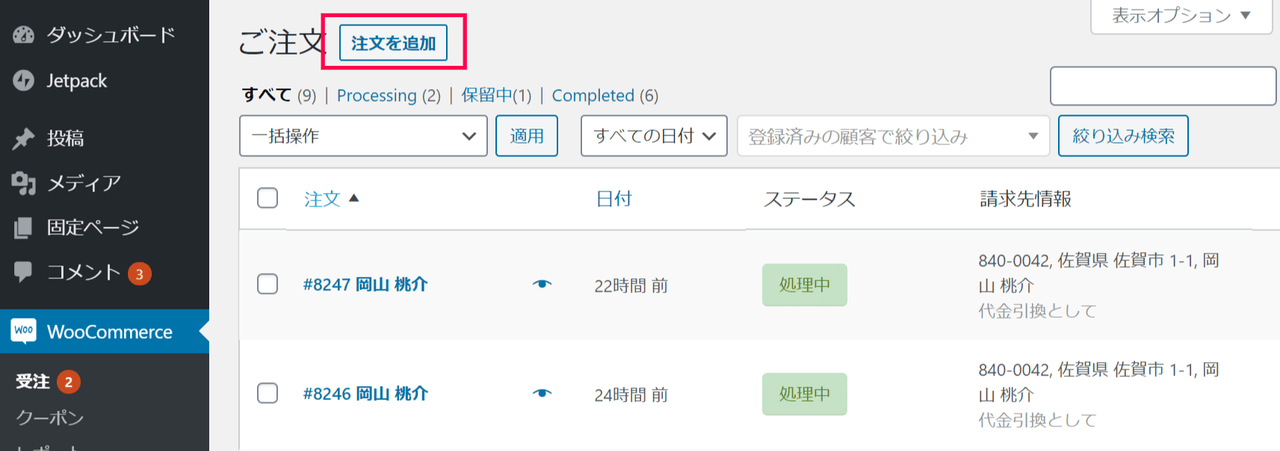Click the WooCommerce logo icon

point(24,331)
